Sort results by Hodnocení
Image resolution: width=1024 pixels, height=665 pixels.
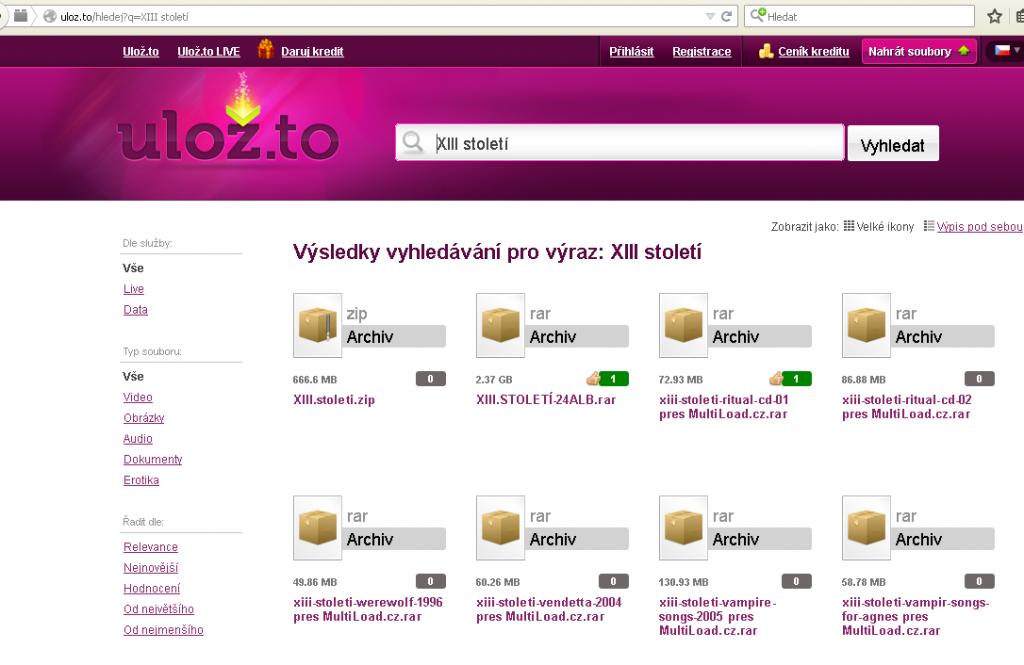point(152,589)
